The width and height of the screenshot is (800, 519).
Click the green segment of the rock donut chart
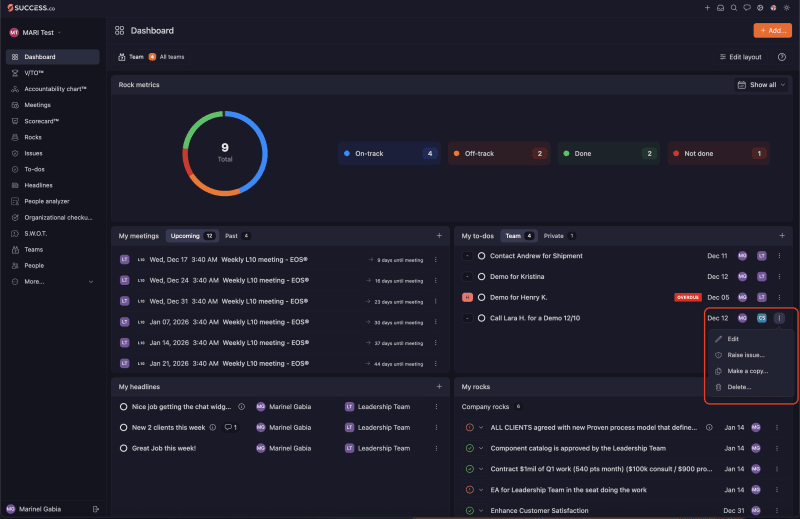[197, 125]
